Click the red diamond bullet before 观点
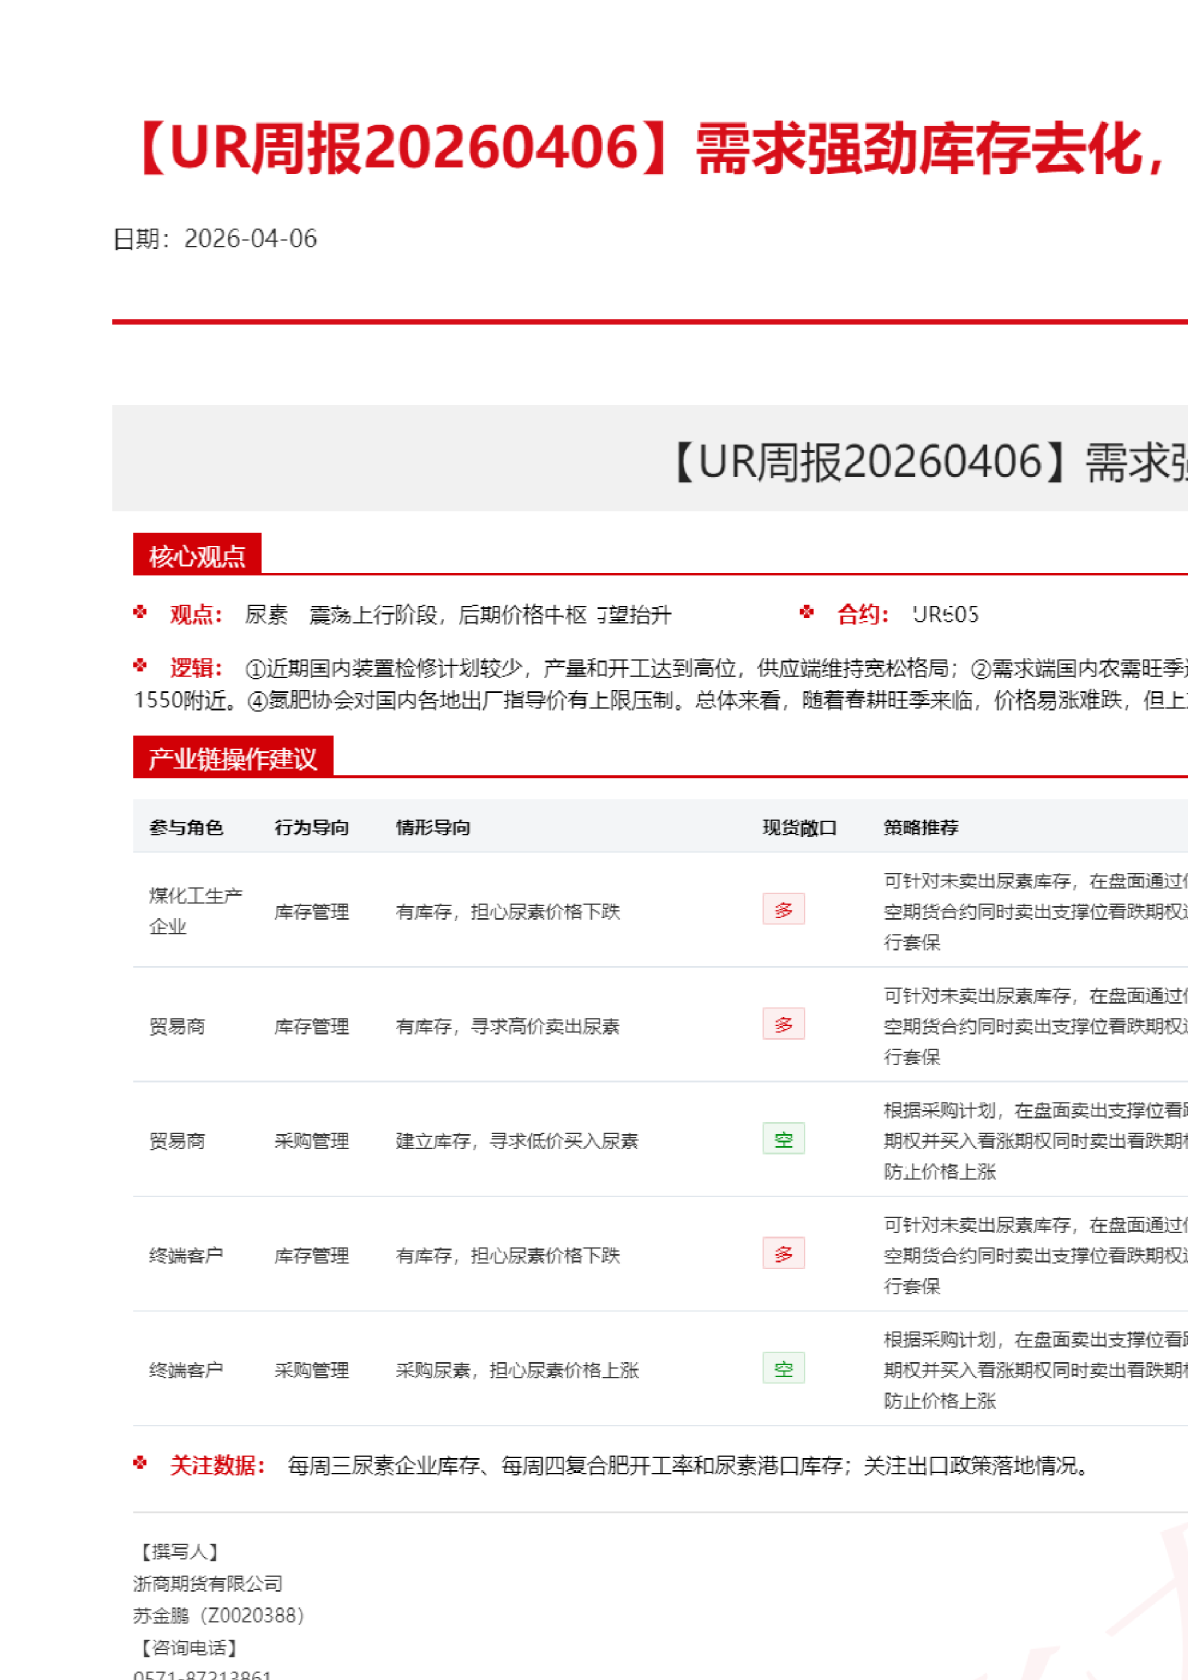 click(140, 612)
